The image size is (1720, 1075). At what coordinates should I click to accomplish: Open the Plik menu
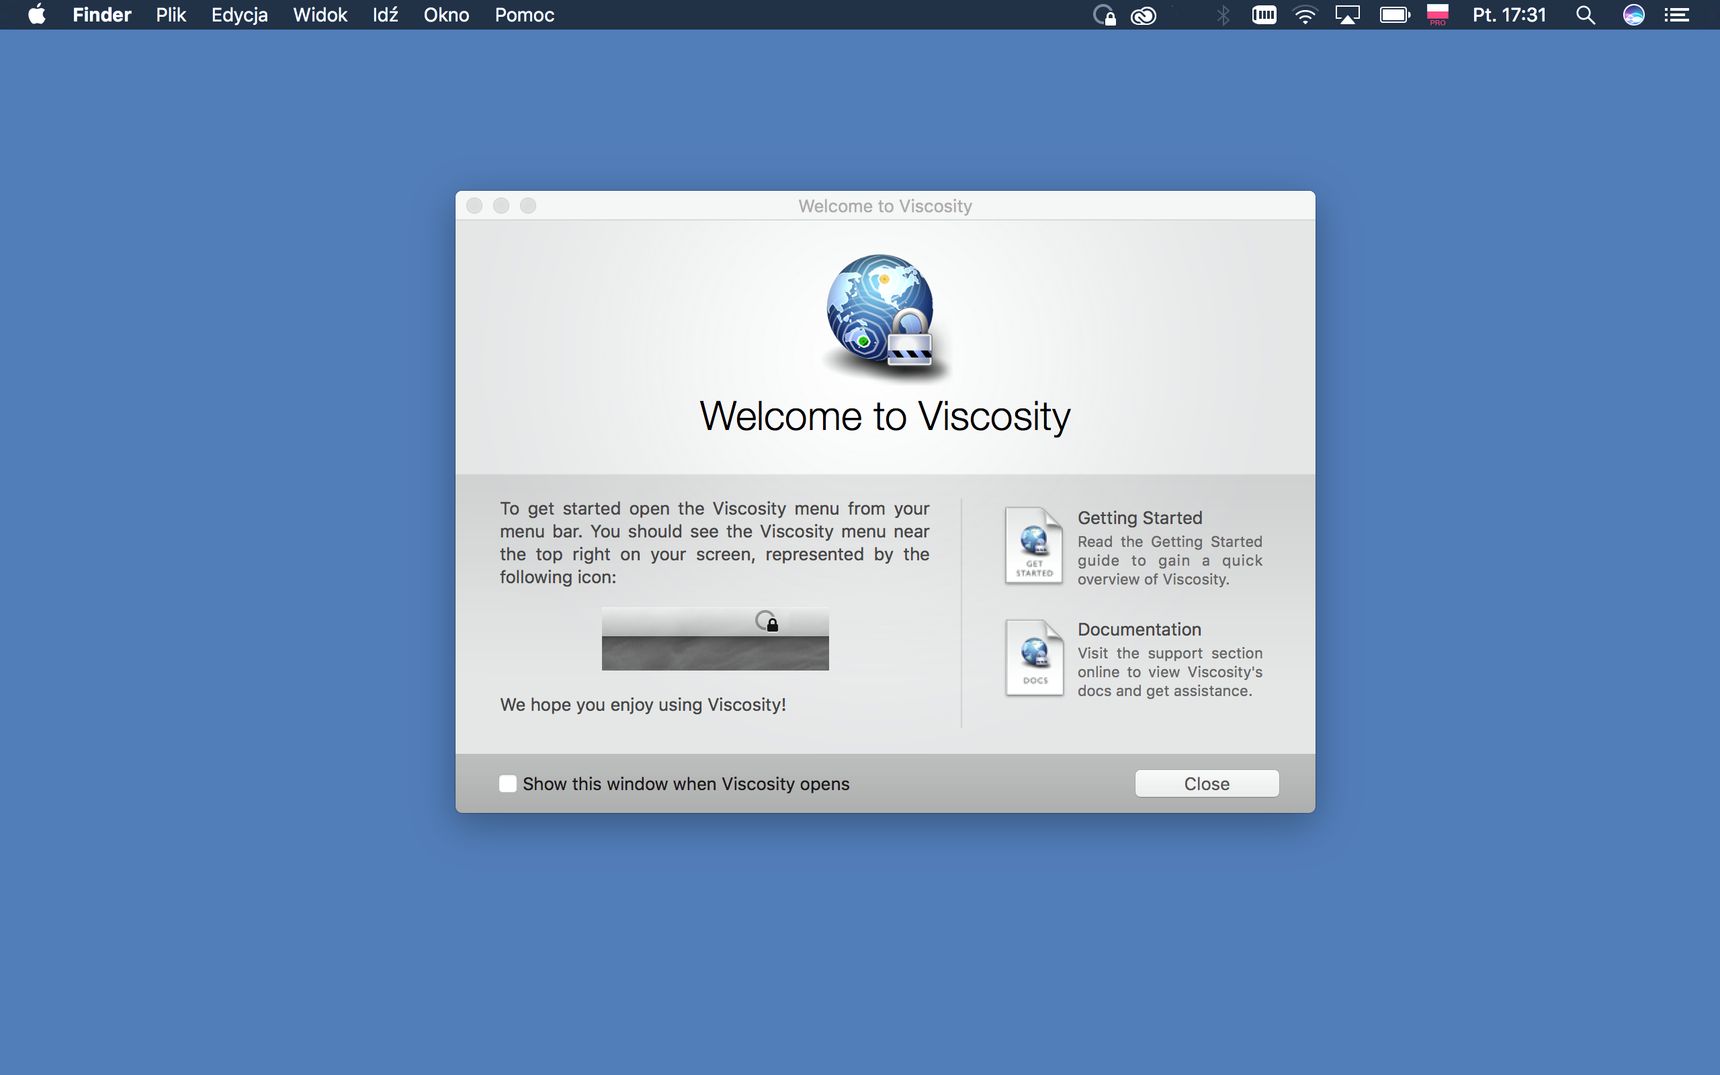click(171, 15)
